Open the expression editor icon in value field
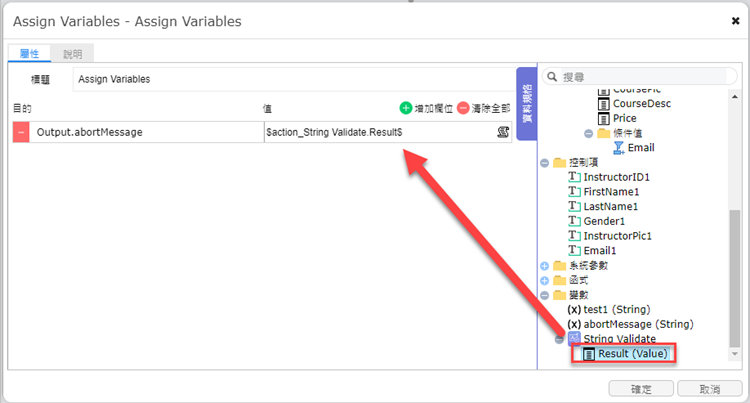This screenshot has height=403, width=750. point(503,132)
